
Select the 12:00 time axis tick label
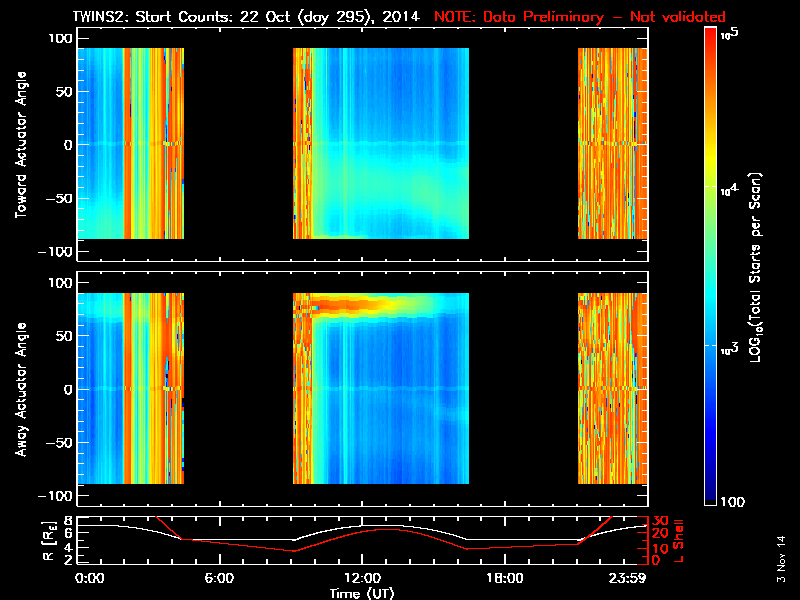pyautogui.click(x=360, y=578)
